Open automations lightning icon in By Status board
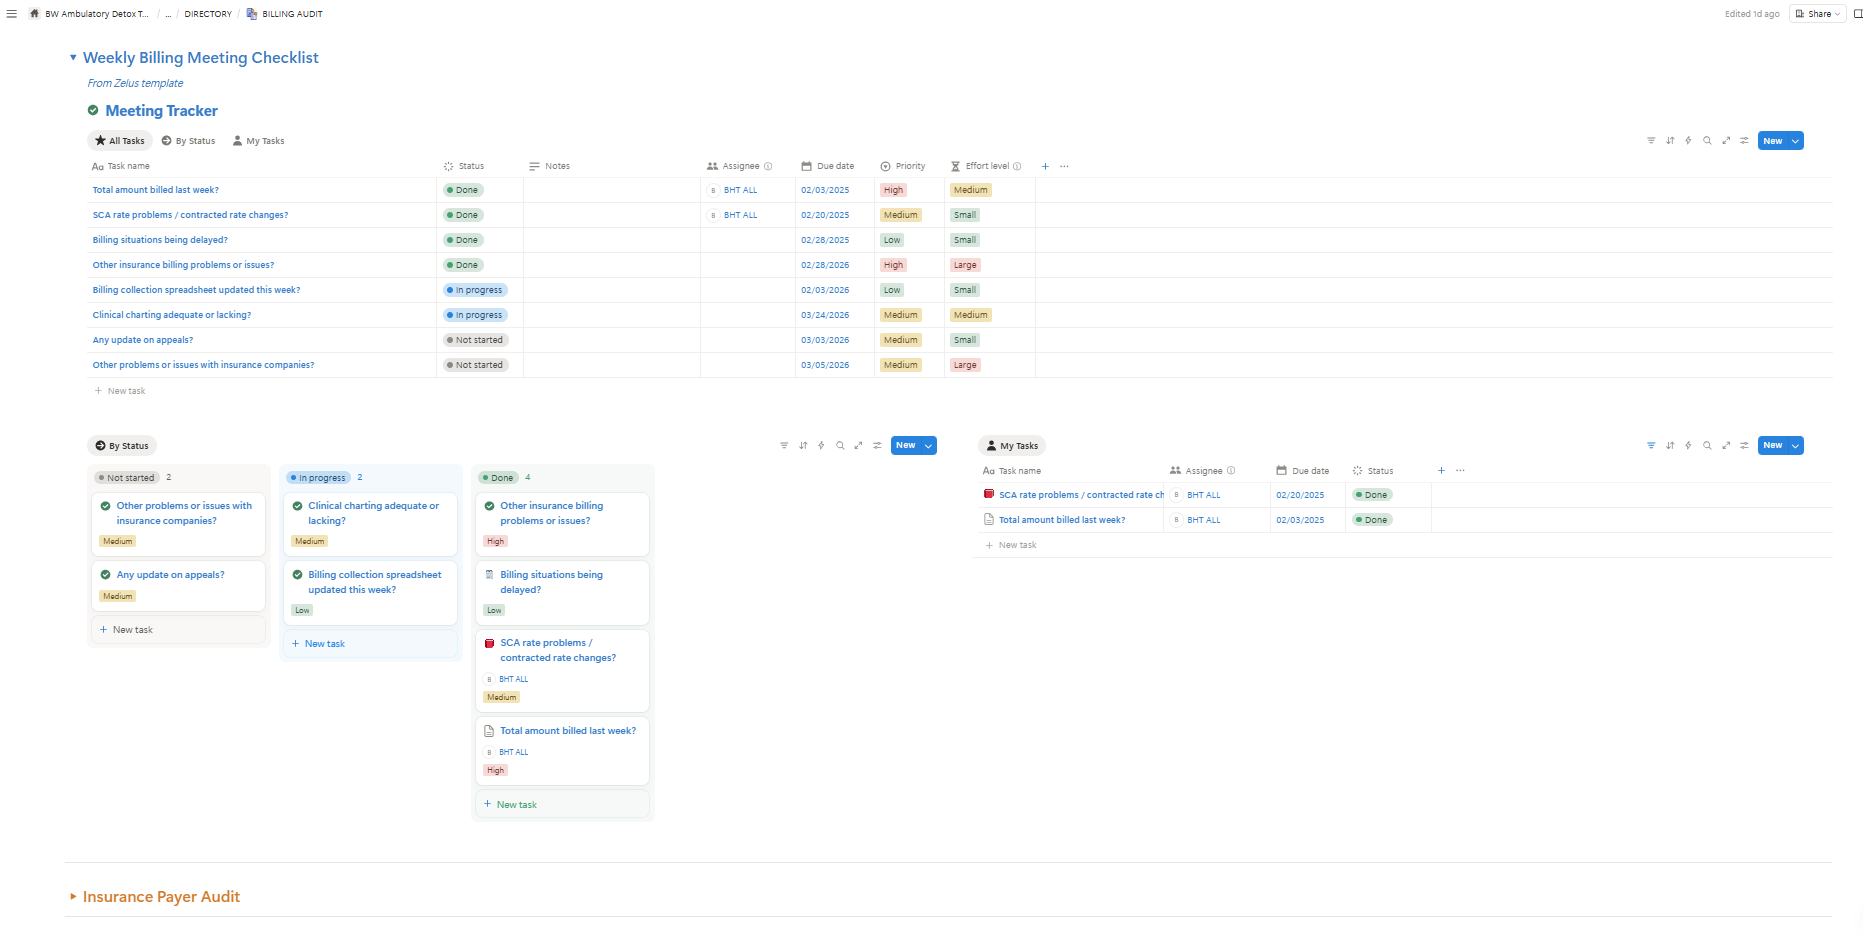Image resolution: width=1863 pixels, height=941 pixels. pyautogui.click(x=821, y=446)
